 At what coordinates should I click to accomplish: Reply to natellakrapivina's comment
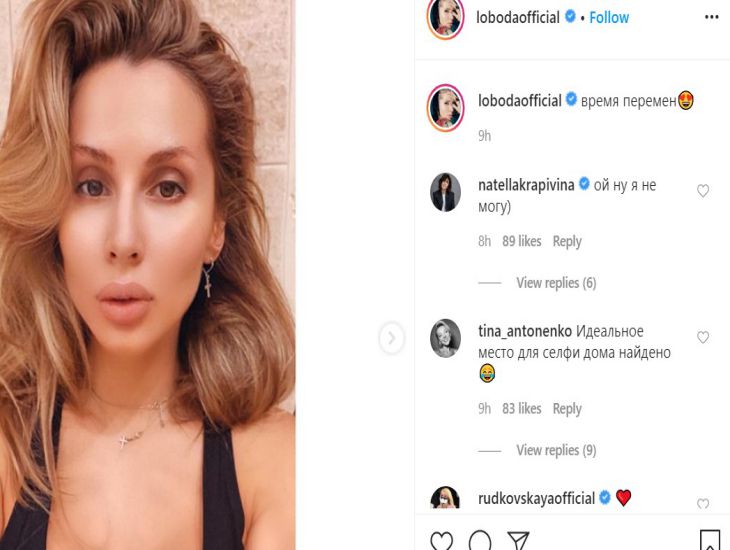point(567,241)
